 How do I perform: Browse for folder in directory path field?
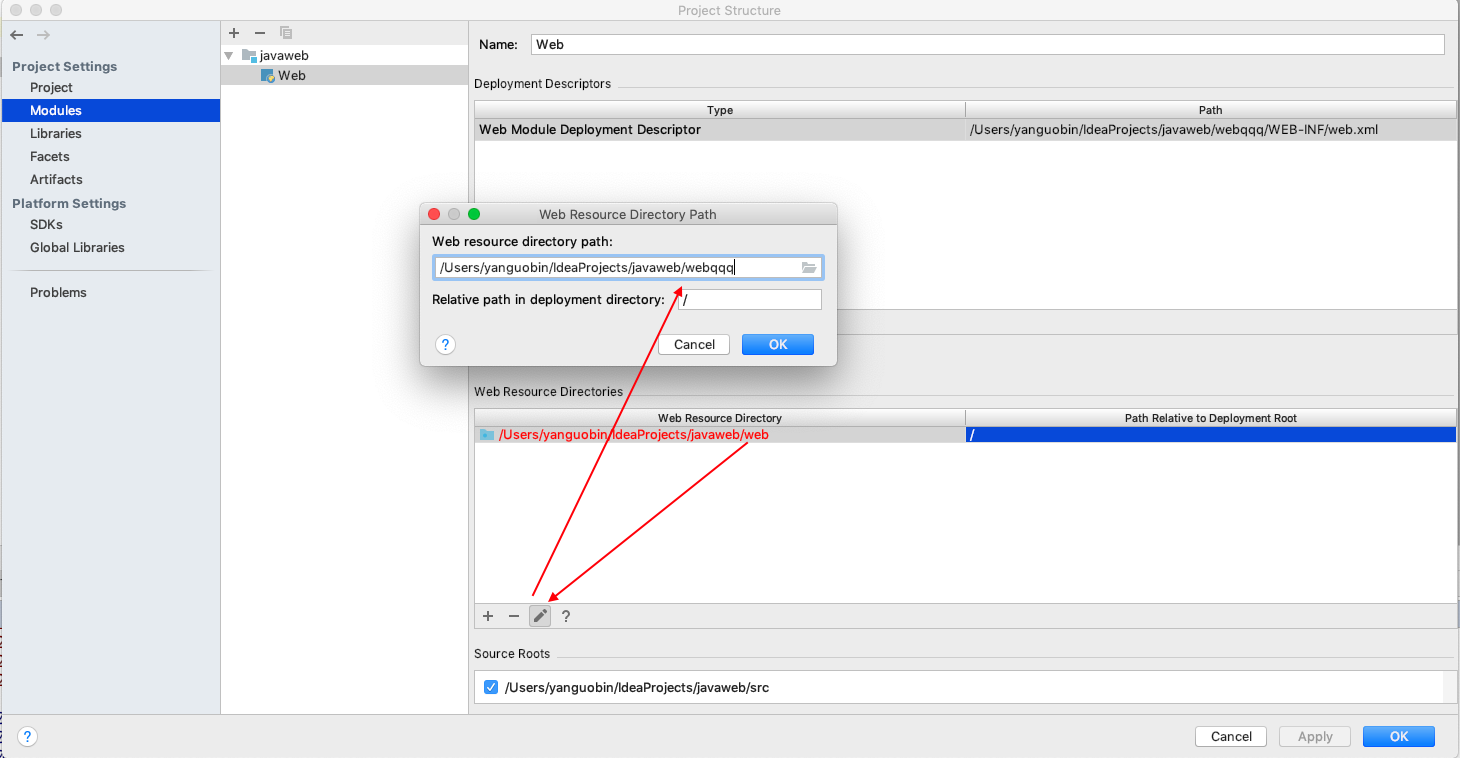pyautogui.click(x=810, y=268)
